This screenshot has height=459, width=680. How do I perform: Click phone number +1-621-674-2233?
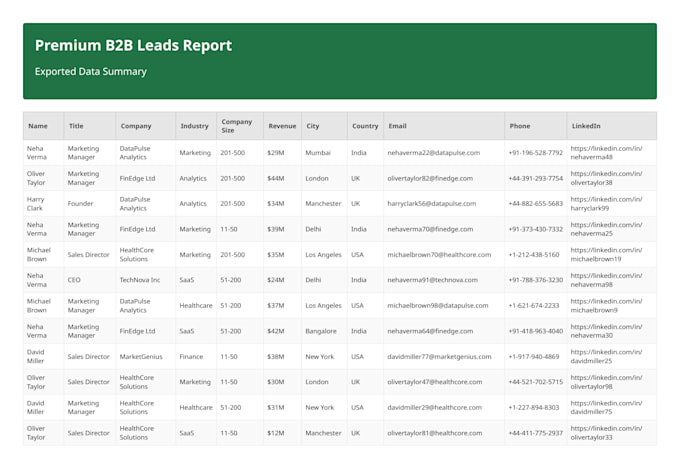pos(534,305)
